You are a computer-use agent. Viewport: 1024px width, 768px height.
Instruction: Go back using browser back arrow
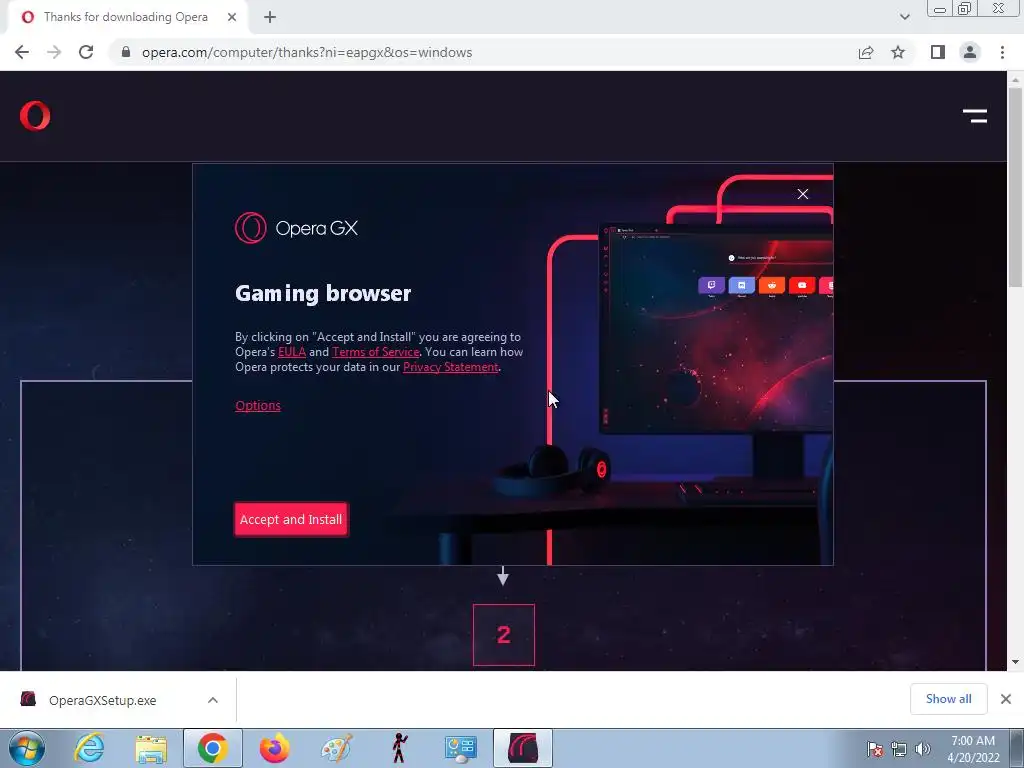22,52
